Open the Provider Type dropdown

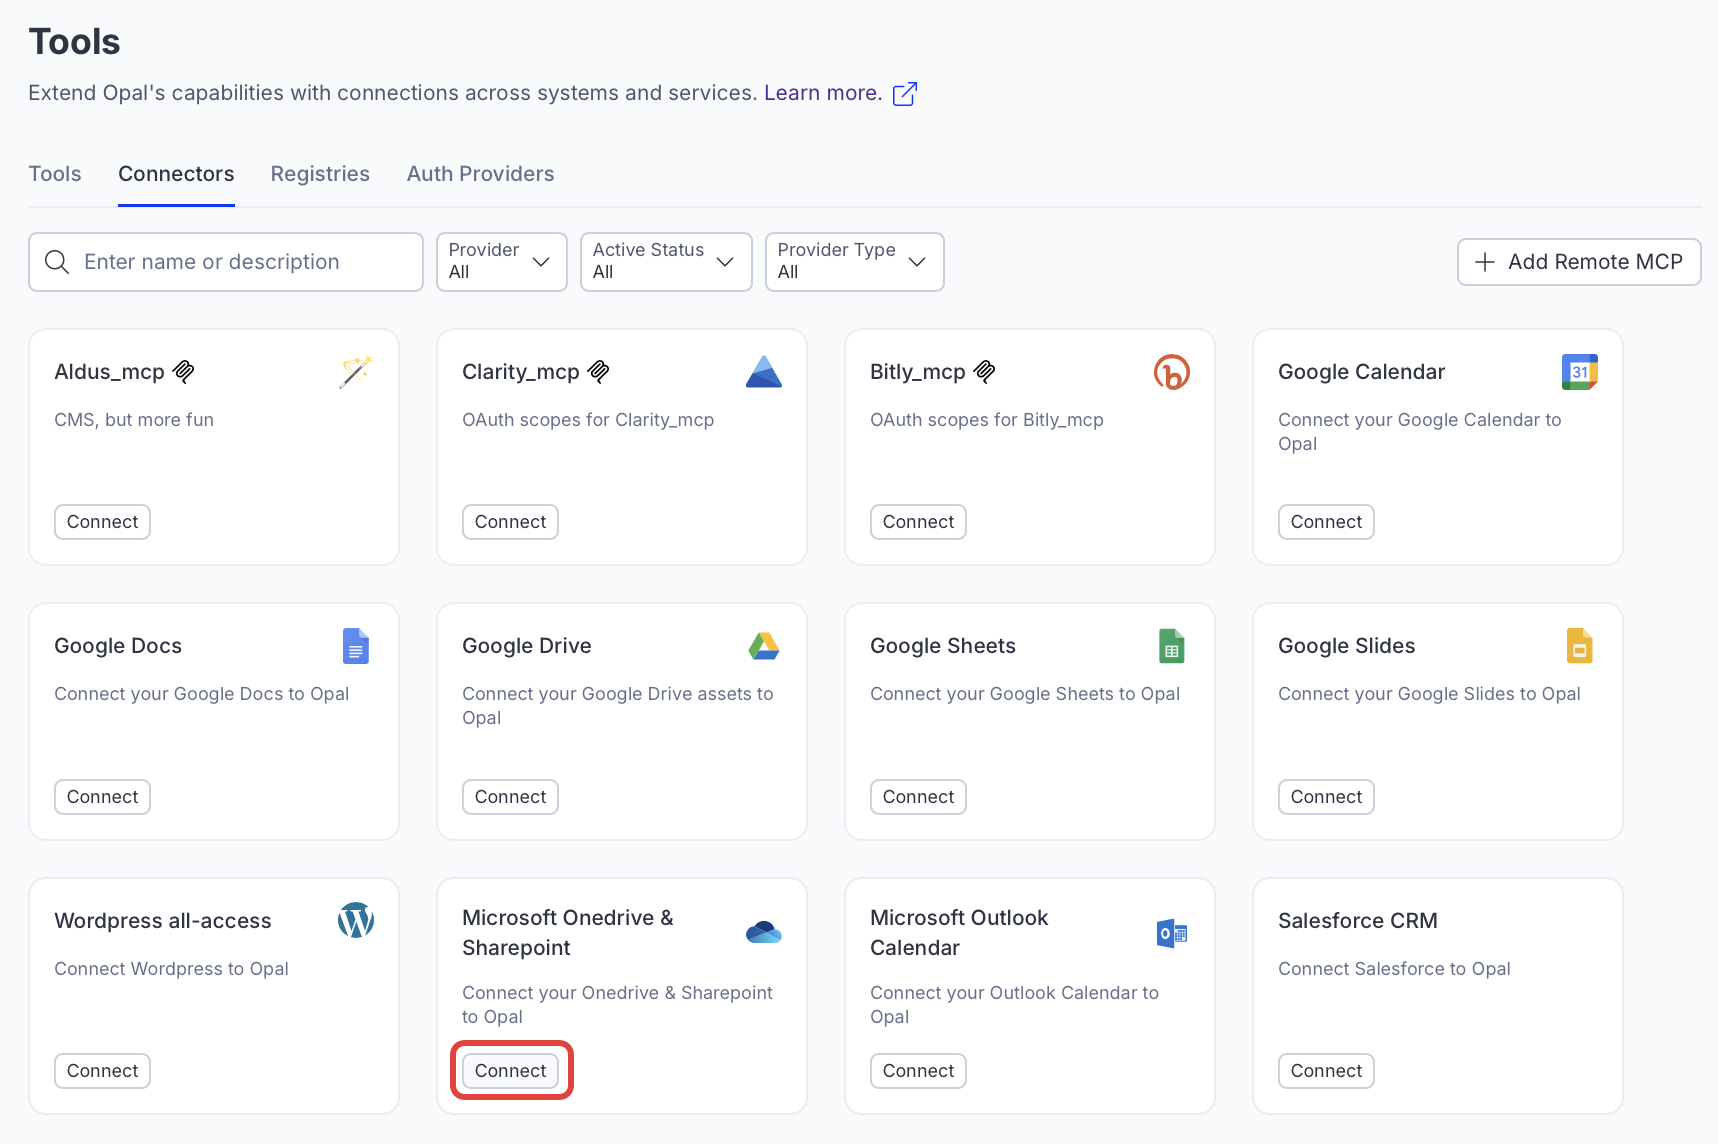tap(853, 262)
